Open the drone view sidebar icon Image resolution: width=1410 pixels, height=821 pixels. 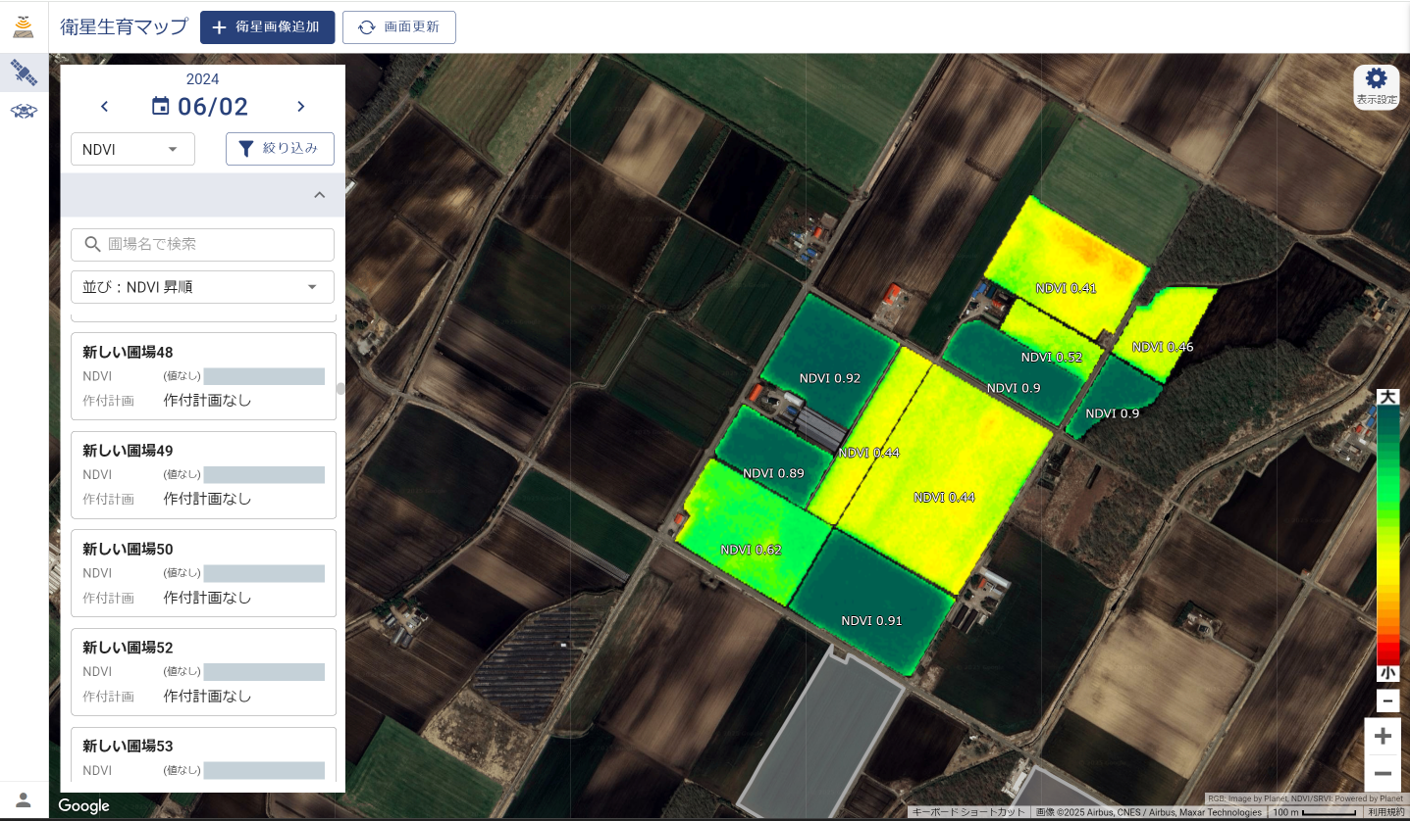click(x=24, y=111)
